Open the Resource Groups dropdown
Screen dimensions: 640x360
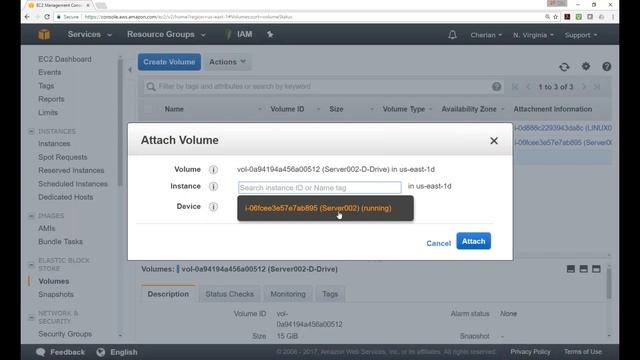tap(166, 35)
